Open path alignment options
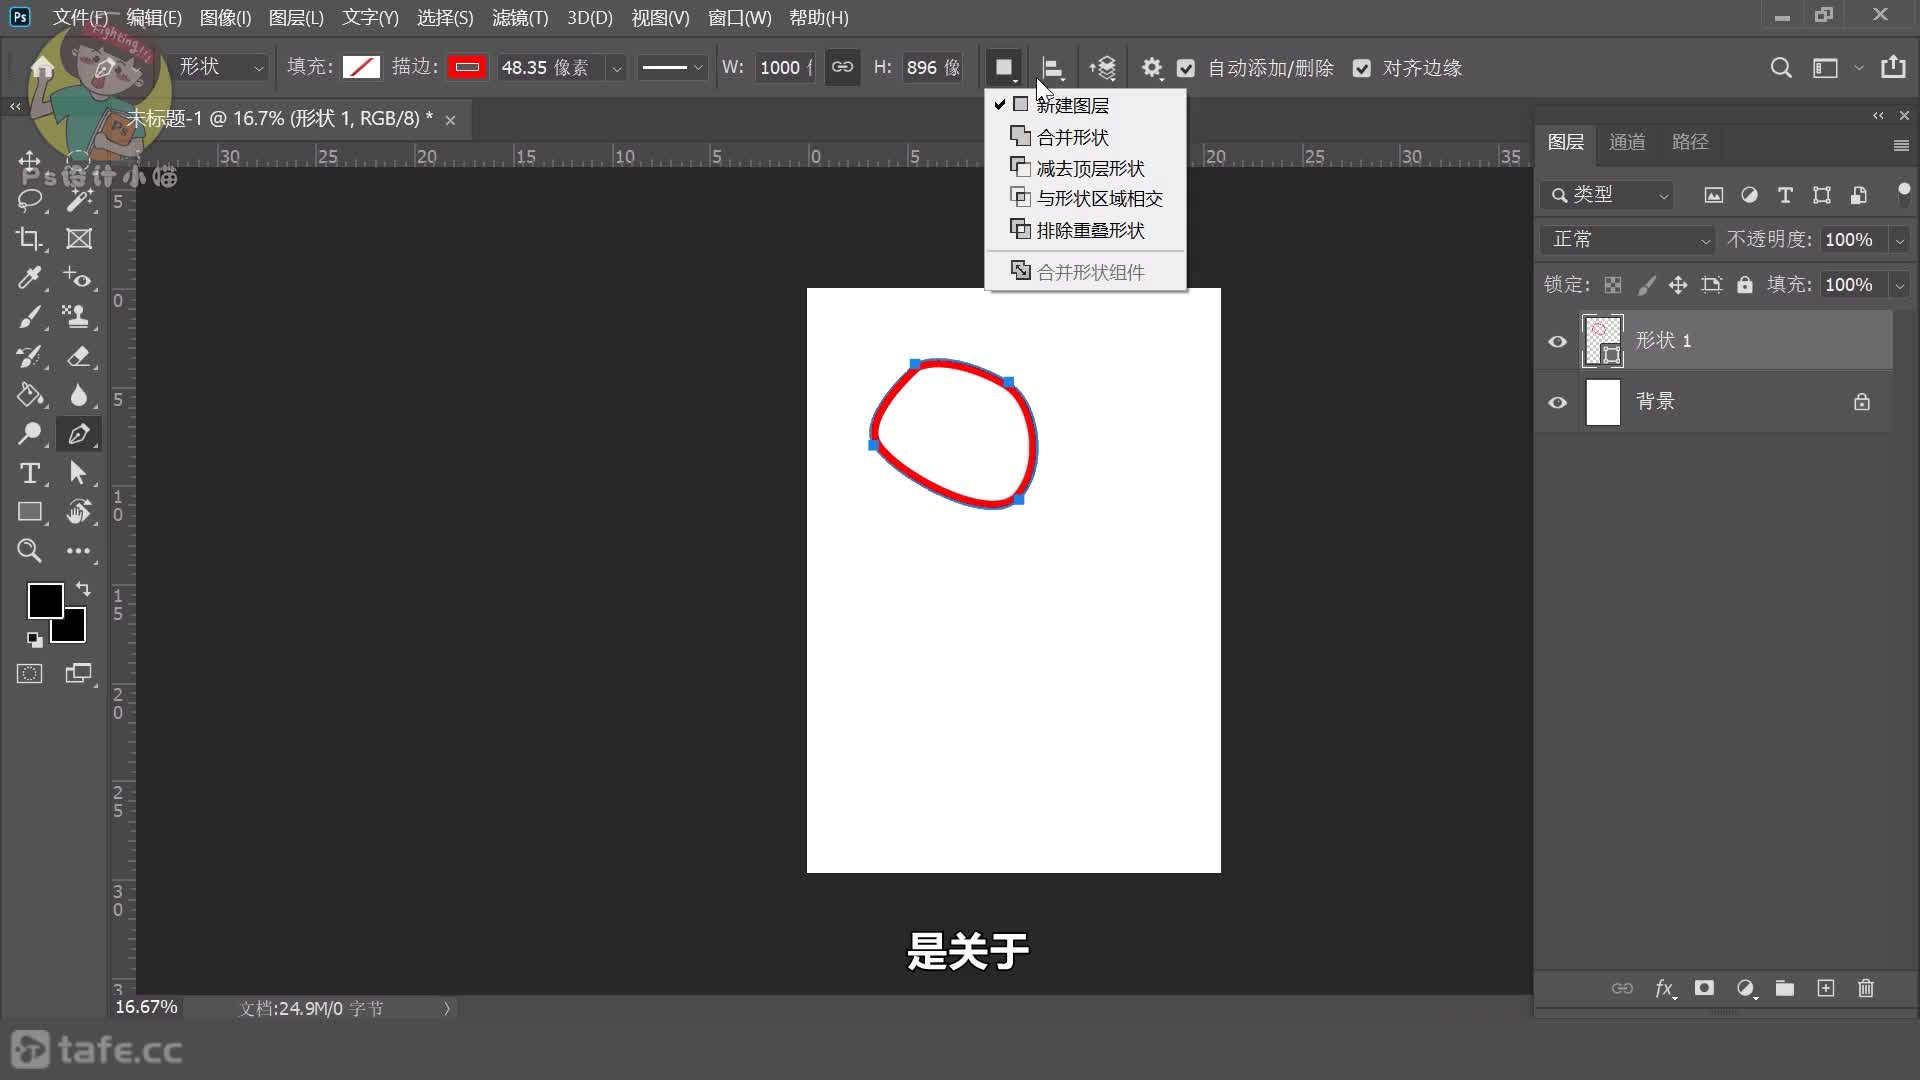This screenshot has width=1920, height=1080. [1052, 68]
